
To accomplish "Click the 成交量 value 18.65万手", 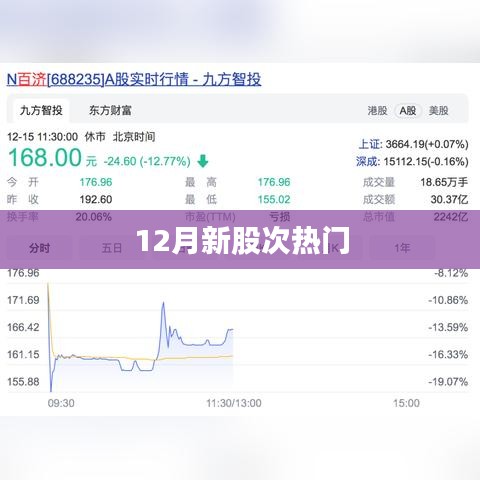I will coord(444,182).
